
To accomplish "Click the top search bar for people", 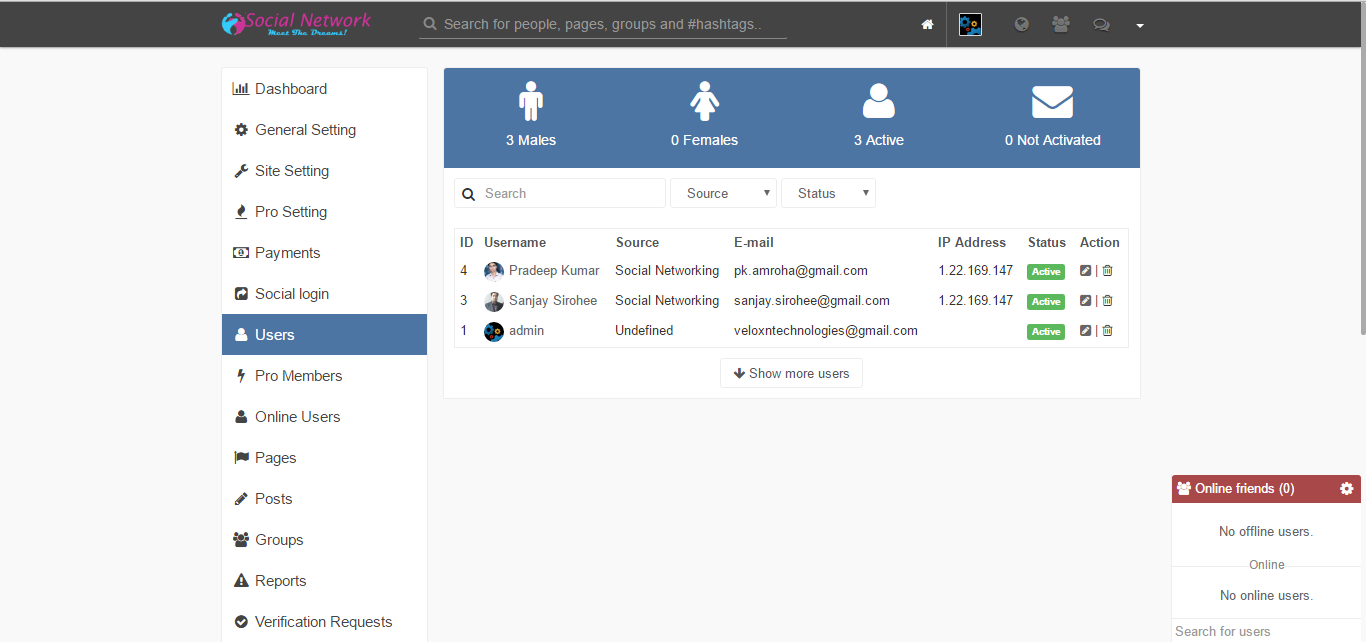I will coord(603,24).
